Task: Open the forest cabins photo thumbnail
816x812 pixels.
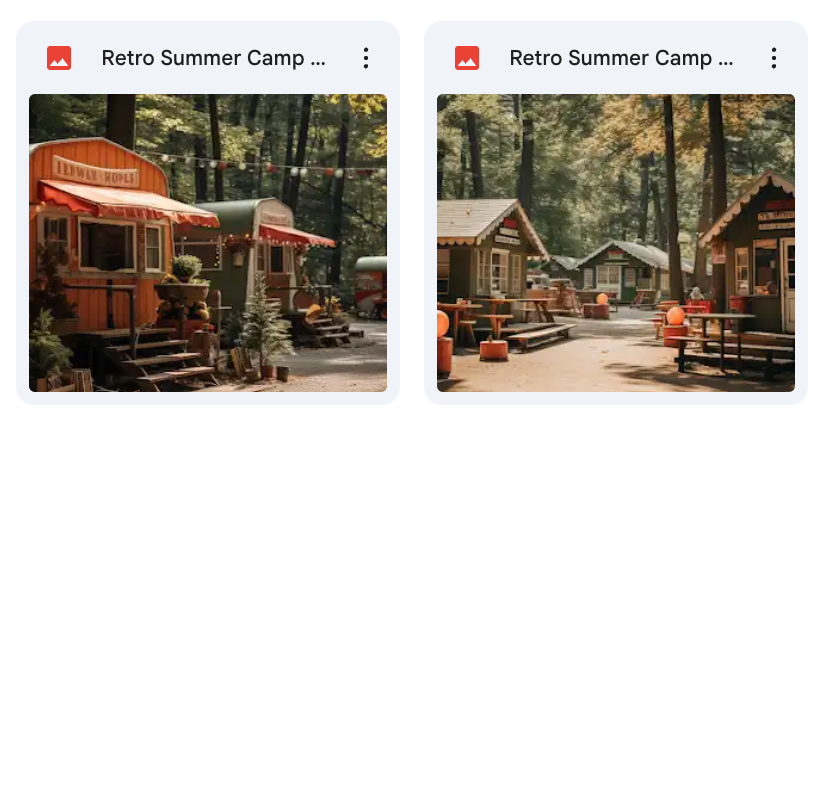Action: point(616,243)
